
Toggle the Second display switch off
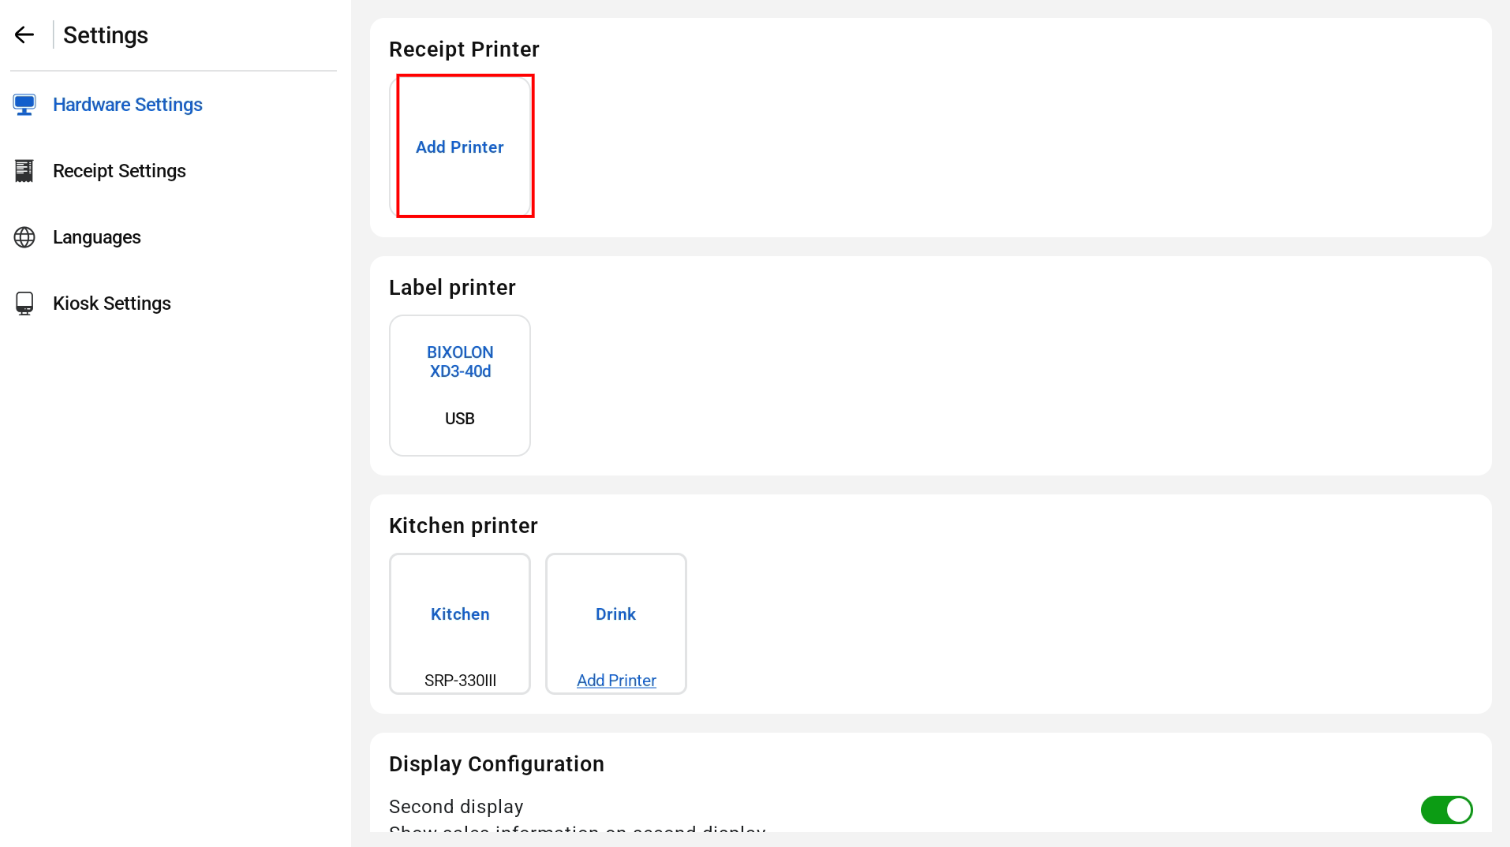click(x=1446, y=810)
